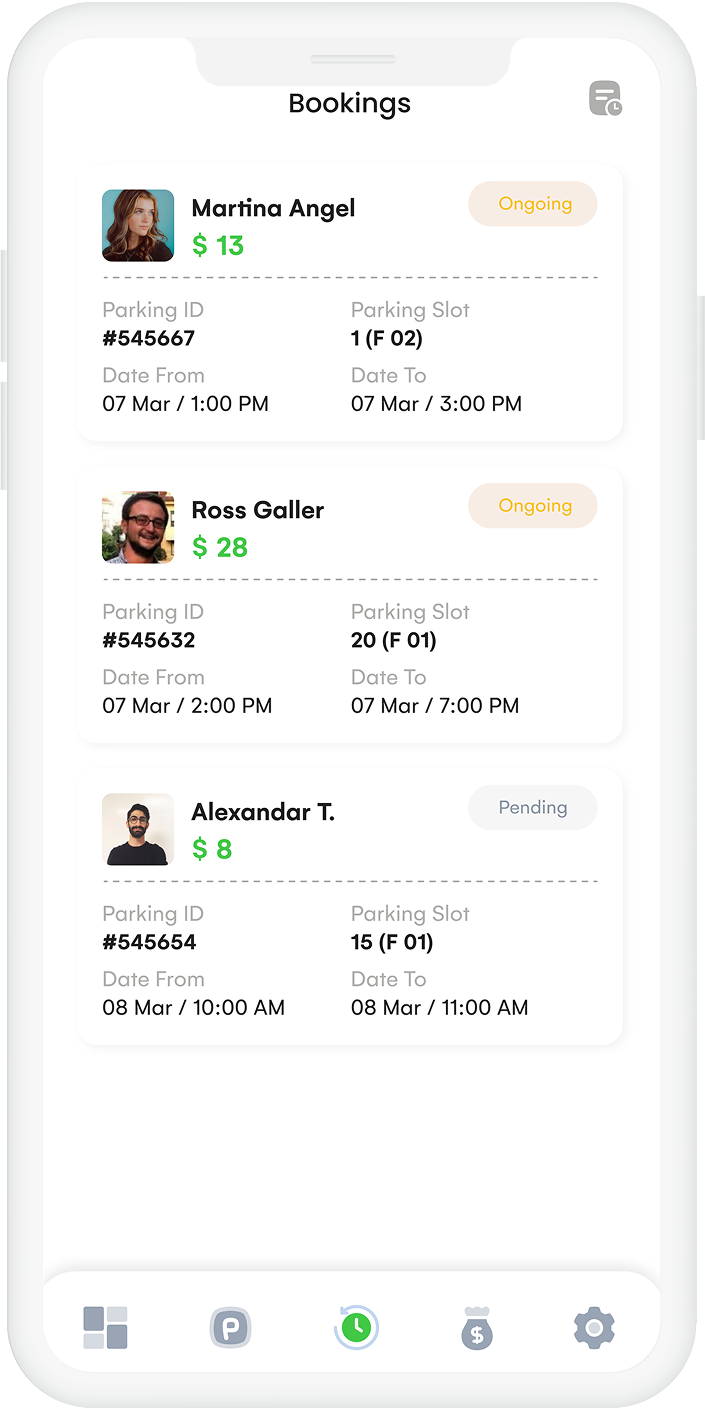
Task: Open Martina Angel's name link
Action: [x=273, y=208]
